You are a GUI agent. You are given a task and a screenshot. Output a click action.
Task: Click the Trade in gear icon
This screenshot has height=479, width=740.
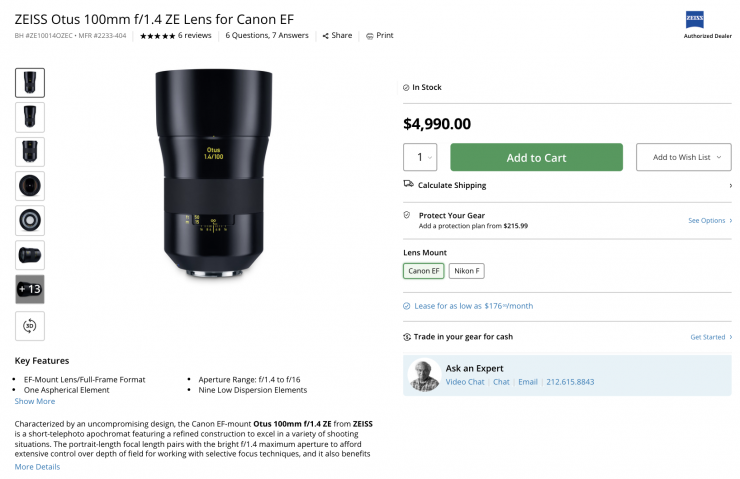[x=407, y=337]
